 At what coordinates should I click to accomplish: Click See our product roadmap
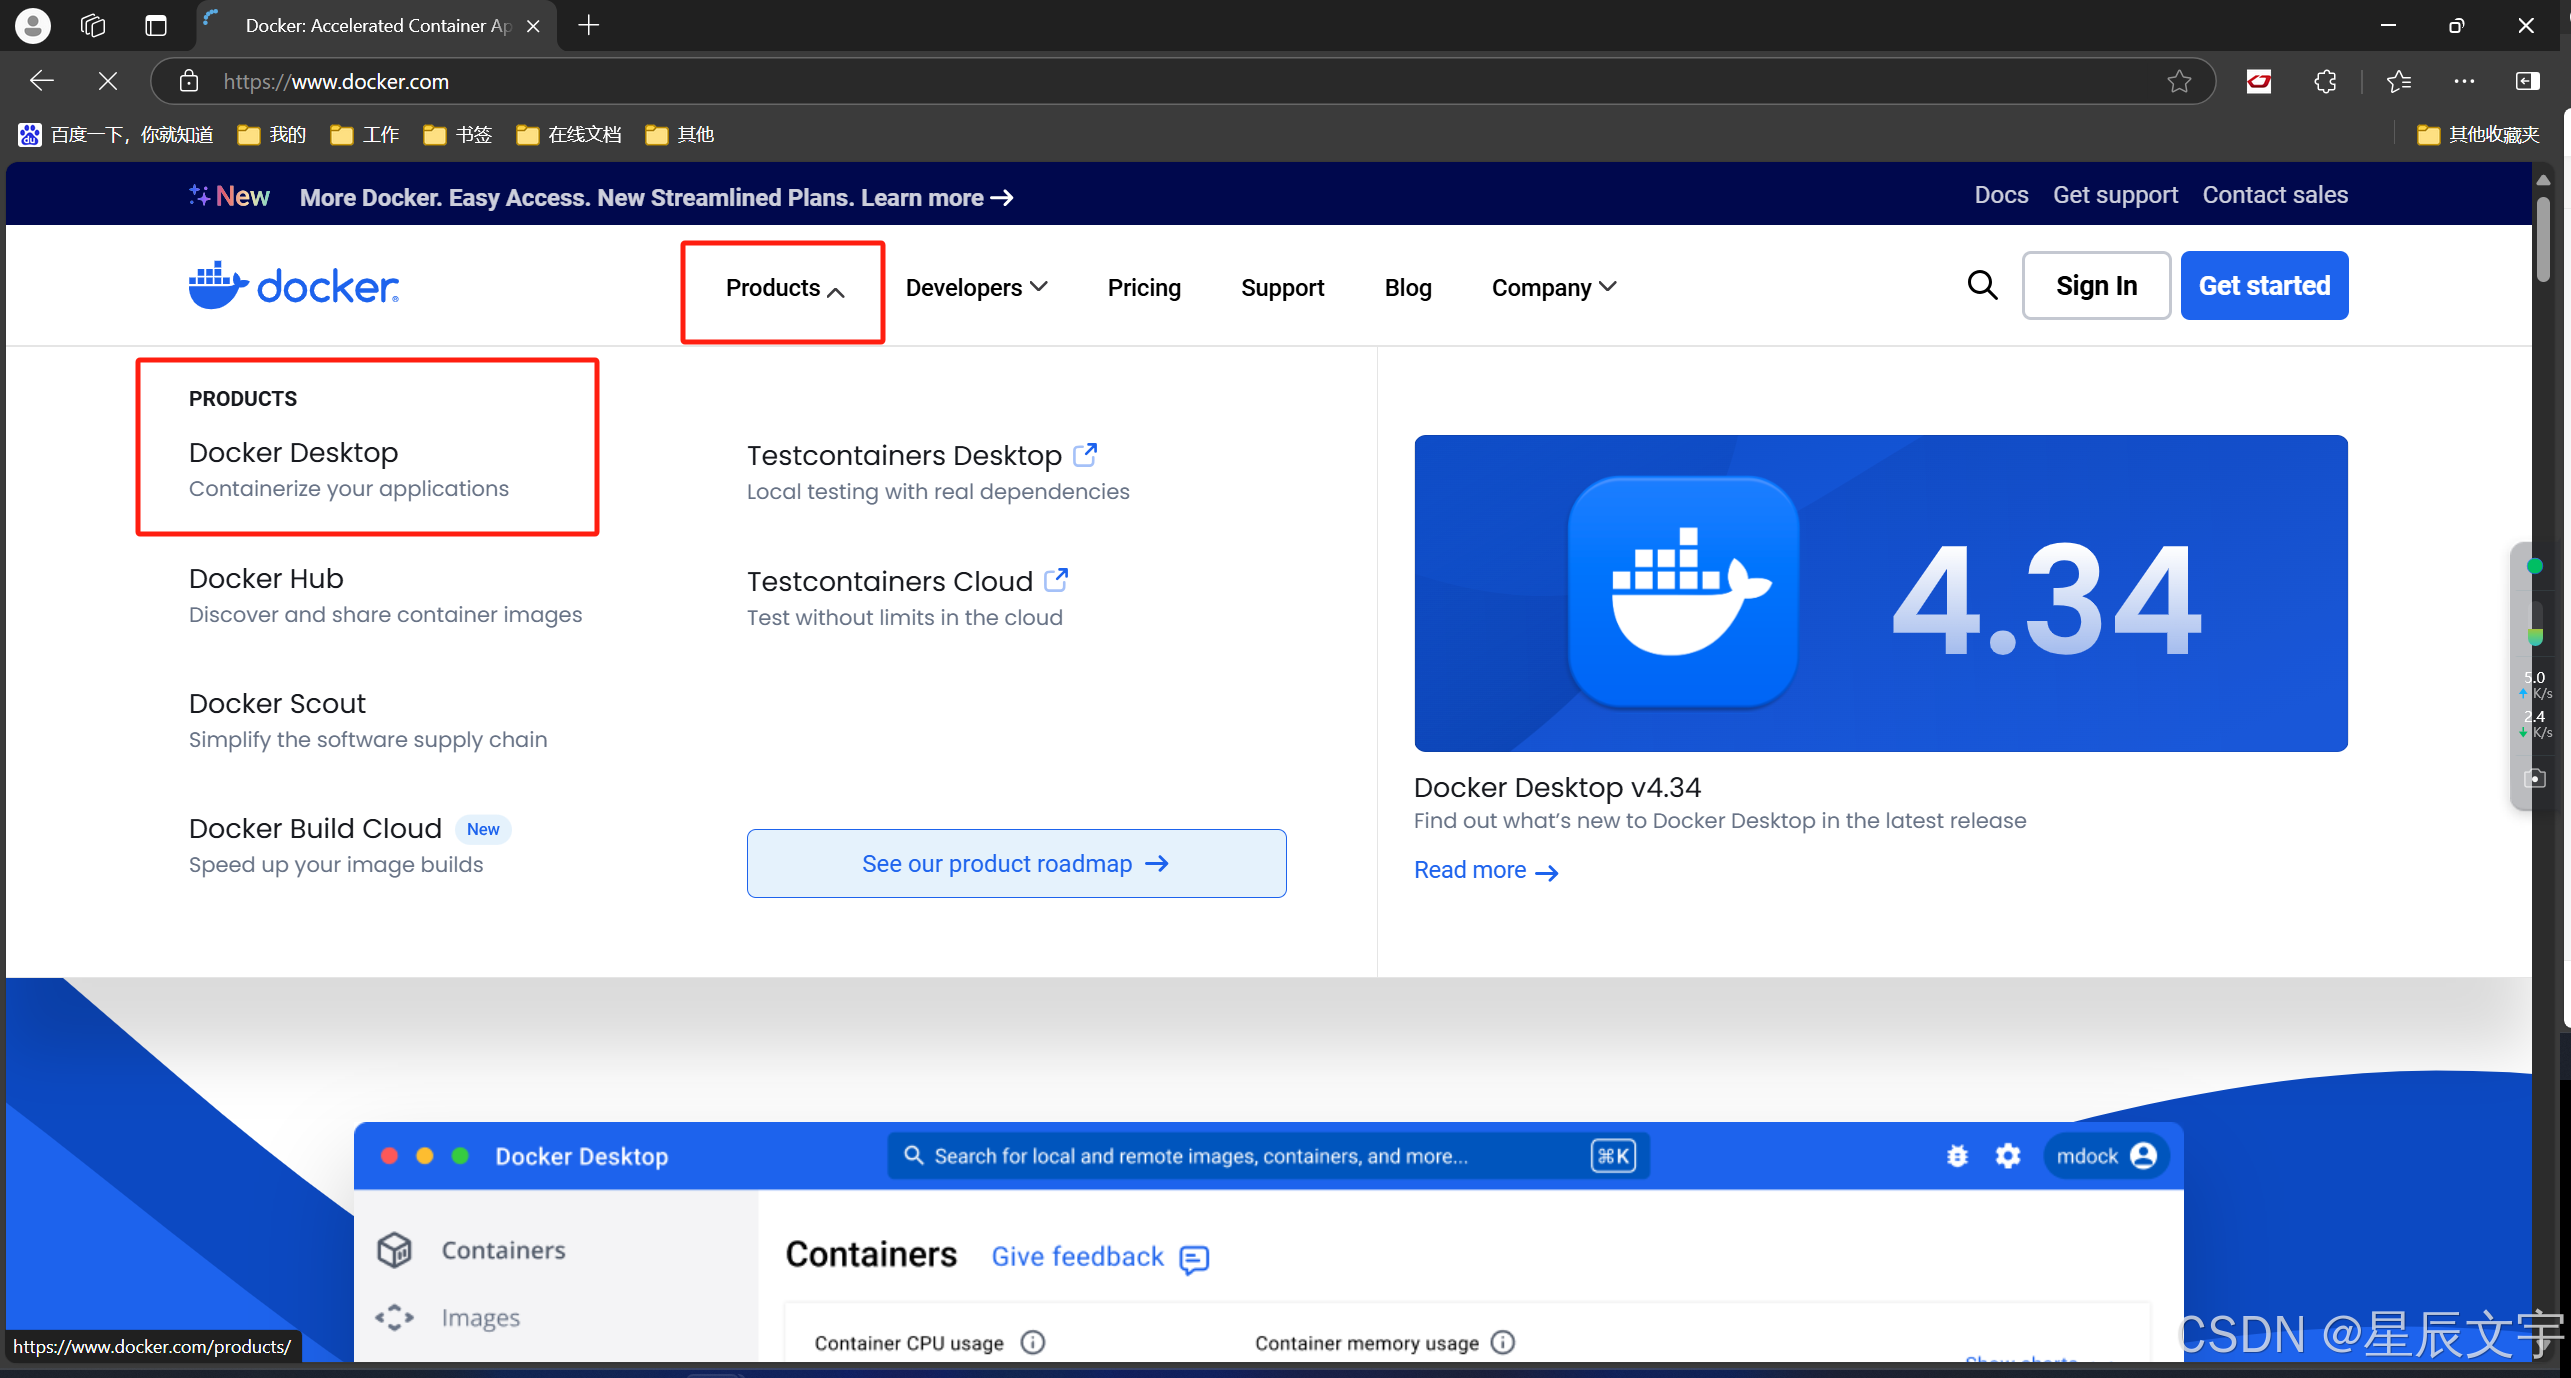click(x=1016, y=863)
